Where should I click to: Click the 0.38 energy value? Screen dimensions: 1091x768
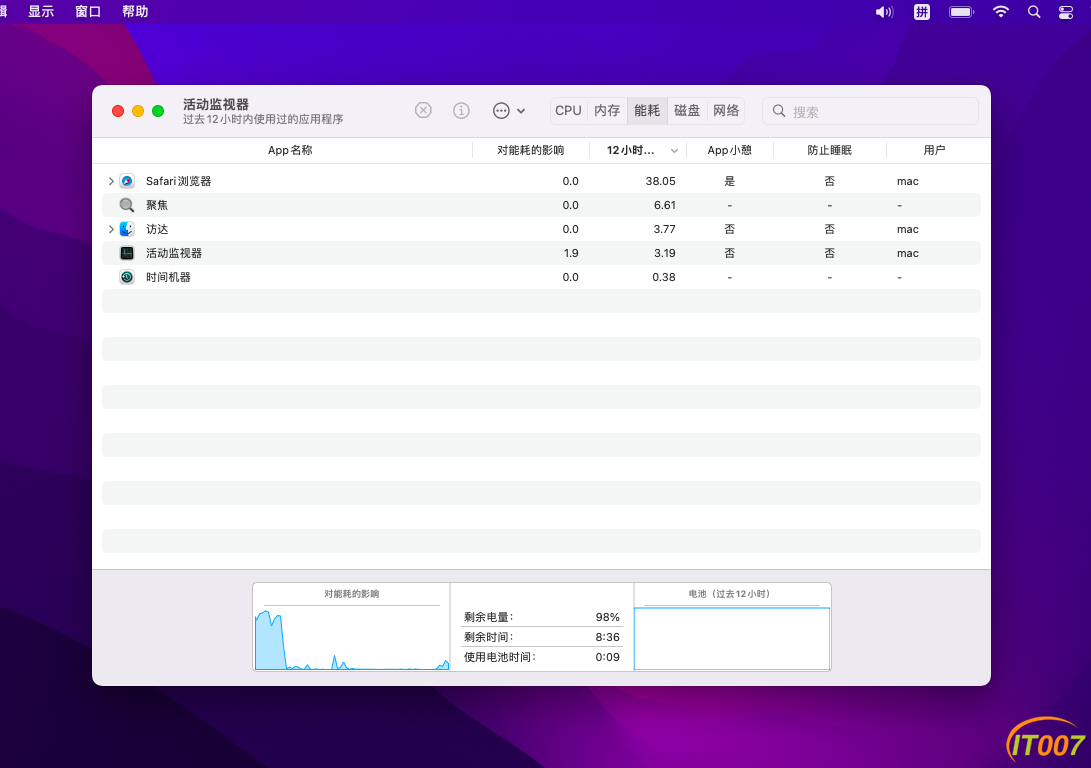pos(664,277)
